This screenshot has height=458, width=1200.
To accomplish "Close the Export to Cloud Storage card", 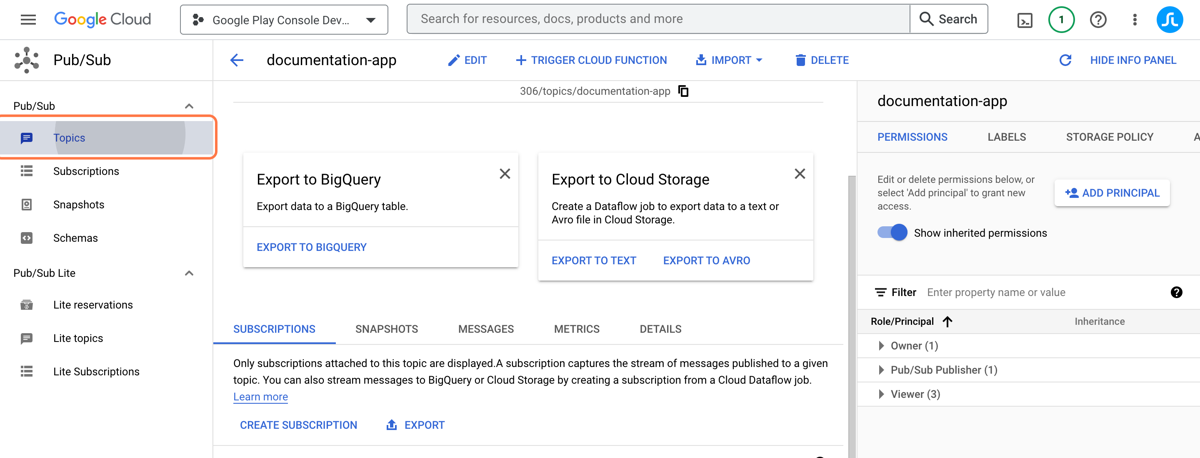I will (800, 174).
